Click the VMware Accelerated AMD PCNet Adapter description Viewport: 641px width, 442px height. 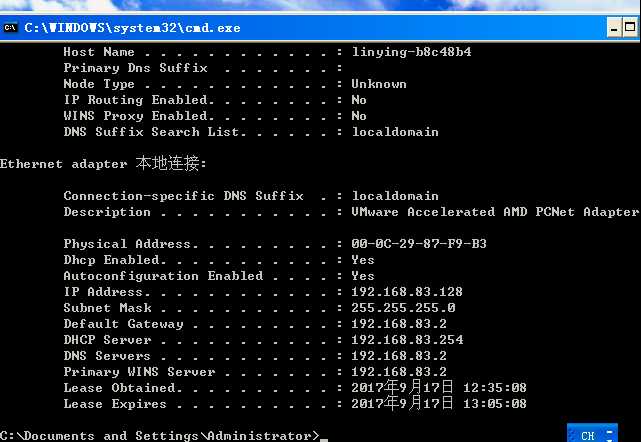tap(495, 212)
